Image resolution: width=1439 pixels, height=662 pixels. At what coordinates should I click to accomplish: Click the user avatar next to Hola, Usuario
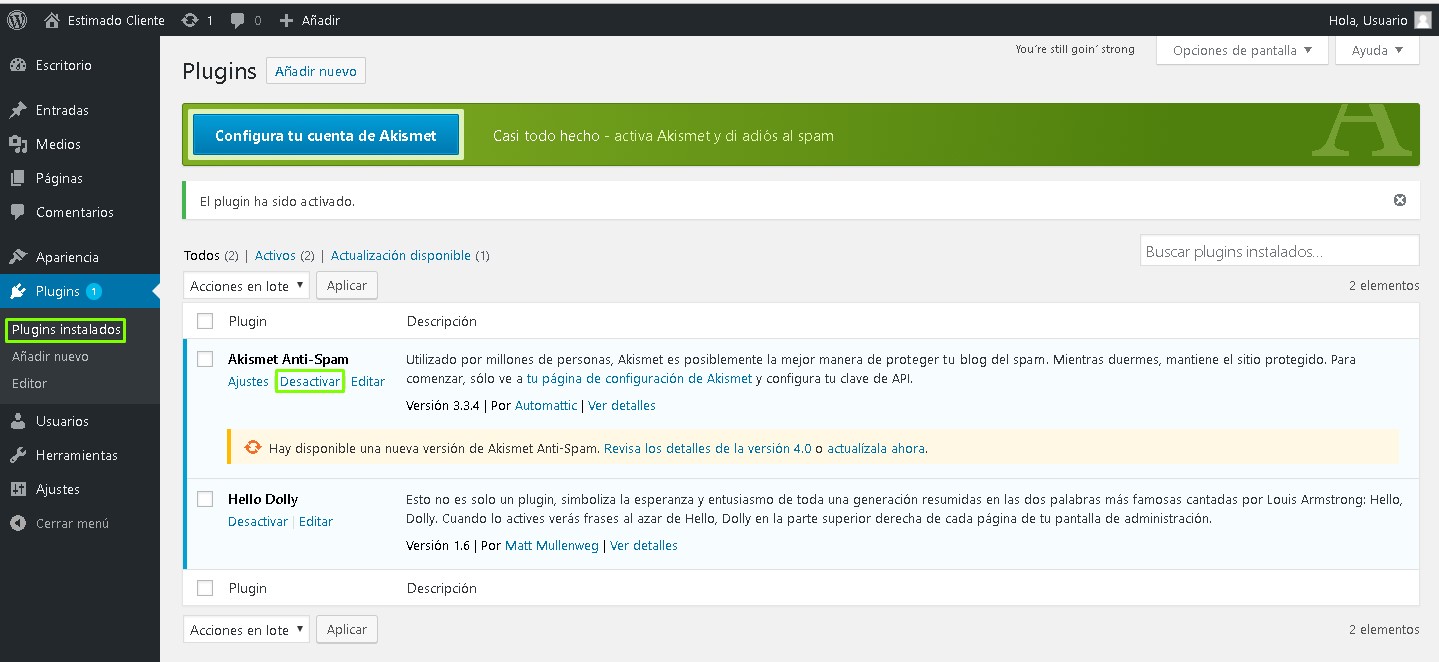click(1423, 20)
